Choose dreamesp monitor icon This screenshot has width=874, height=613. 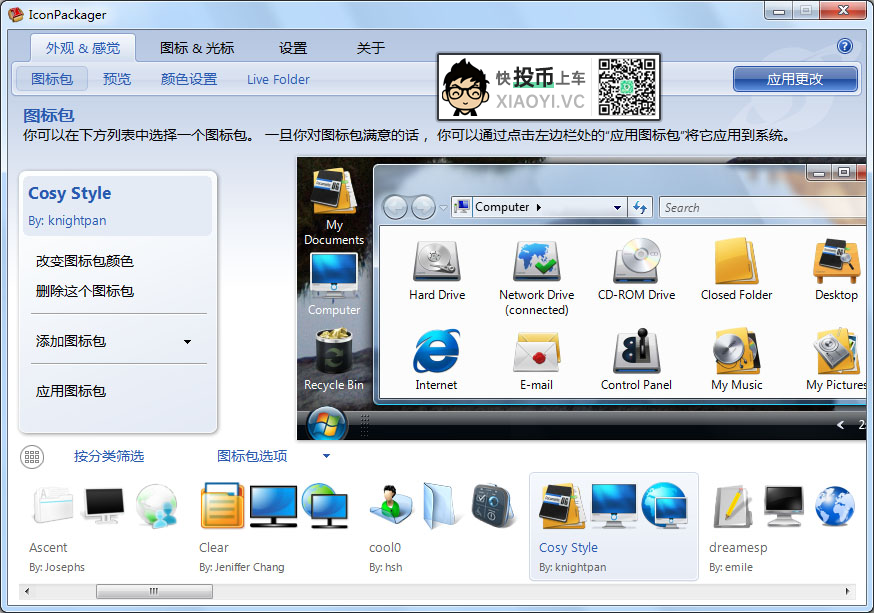pyautogui.click(x=784, y=506)
